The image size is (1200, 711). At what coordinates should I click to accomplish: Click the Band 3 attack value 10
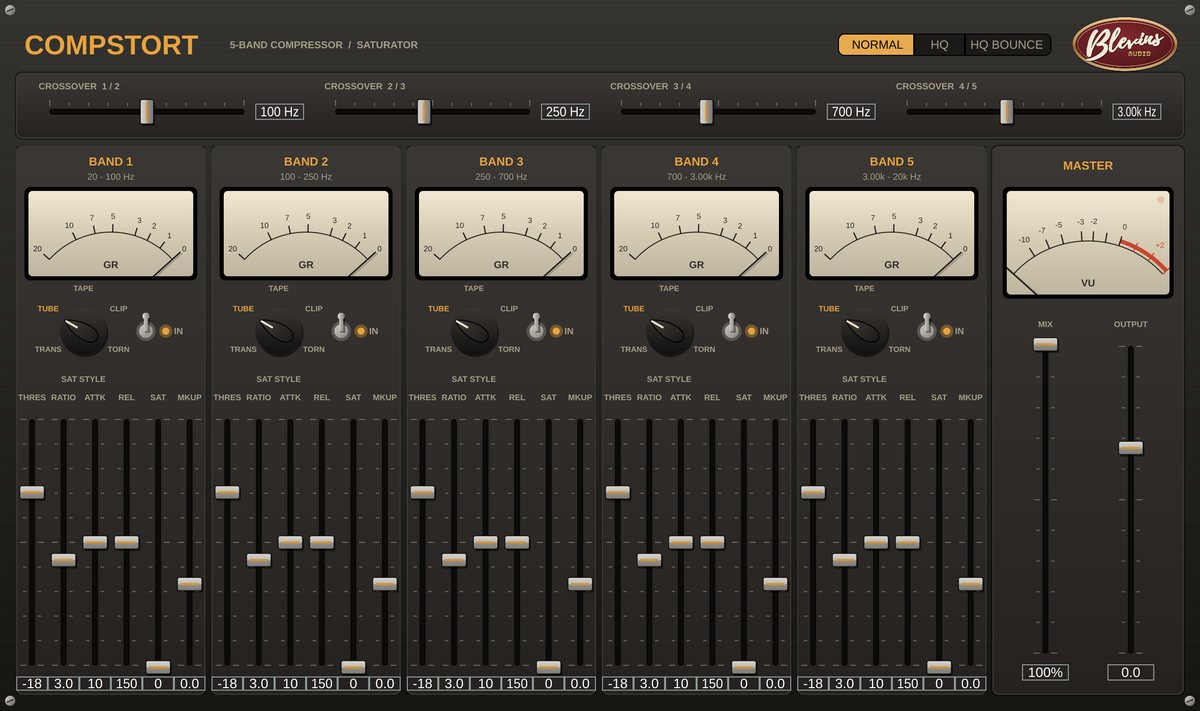(x=485, y=684)
